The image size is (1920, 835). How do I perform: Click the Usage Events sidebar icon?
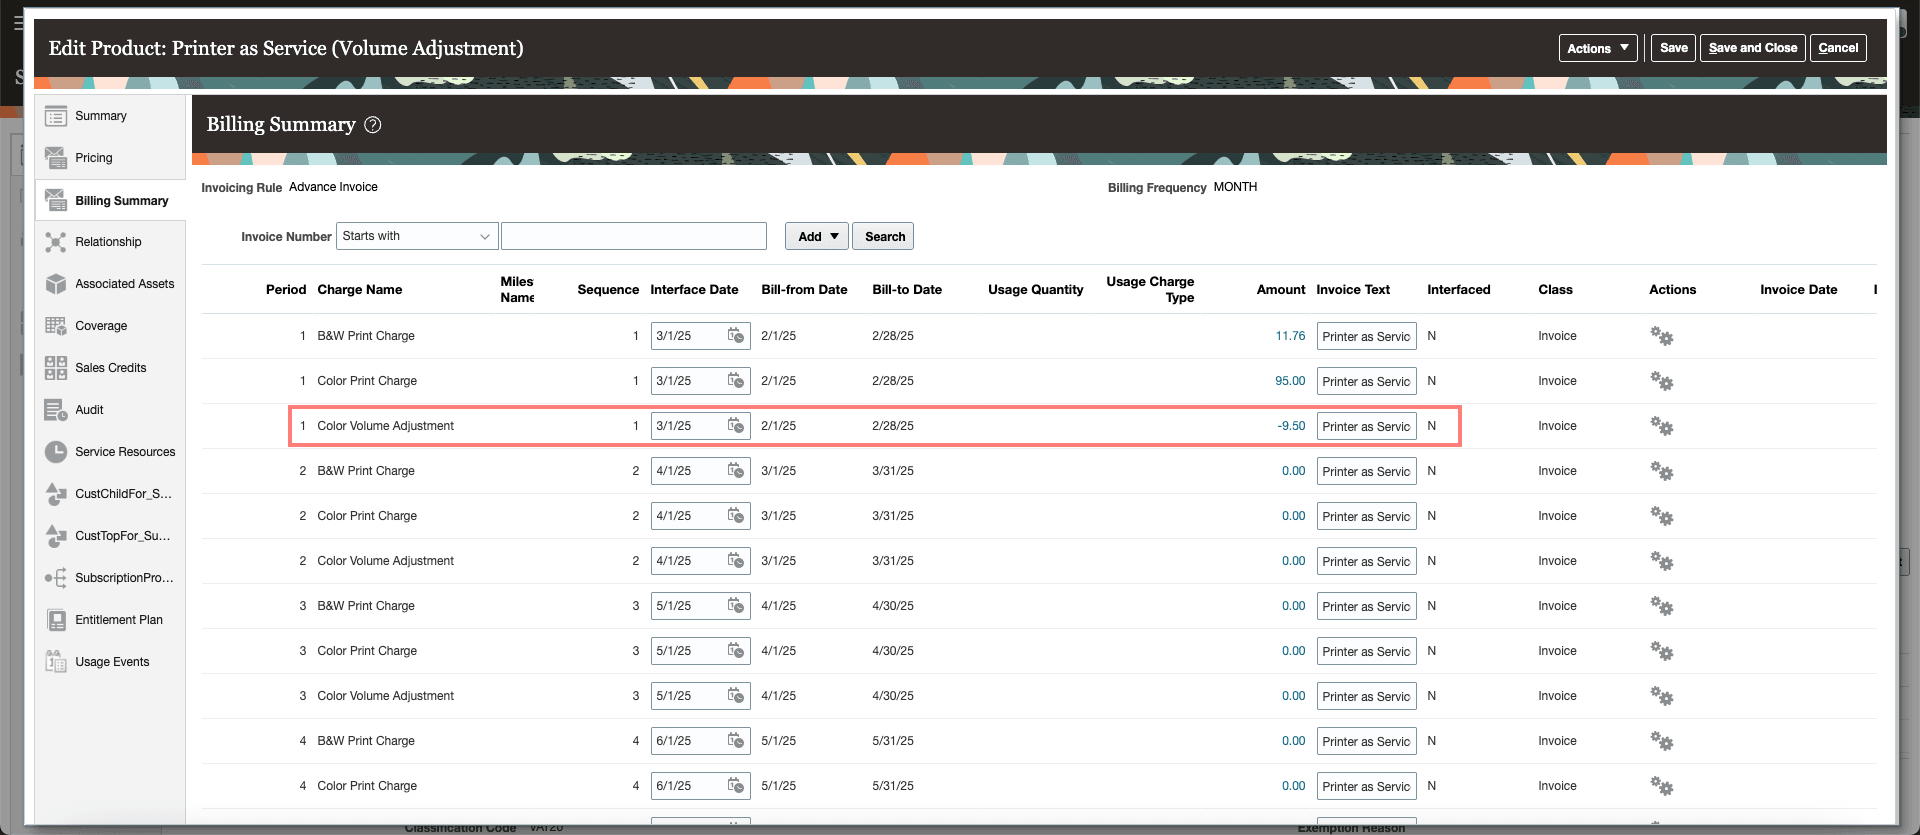56,662
